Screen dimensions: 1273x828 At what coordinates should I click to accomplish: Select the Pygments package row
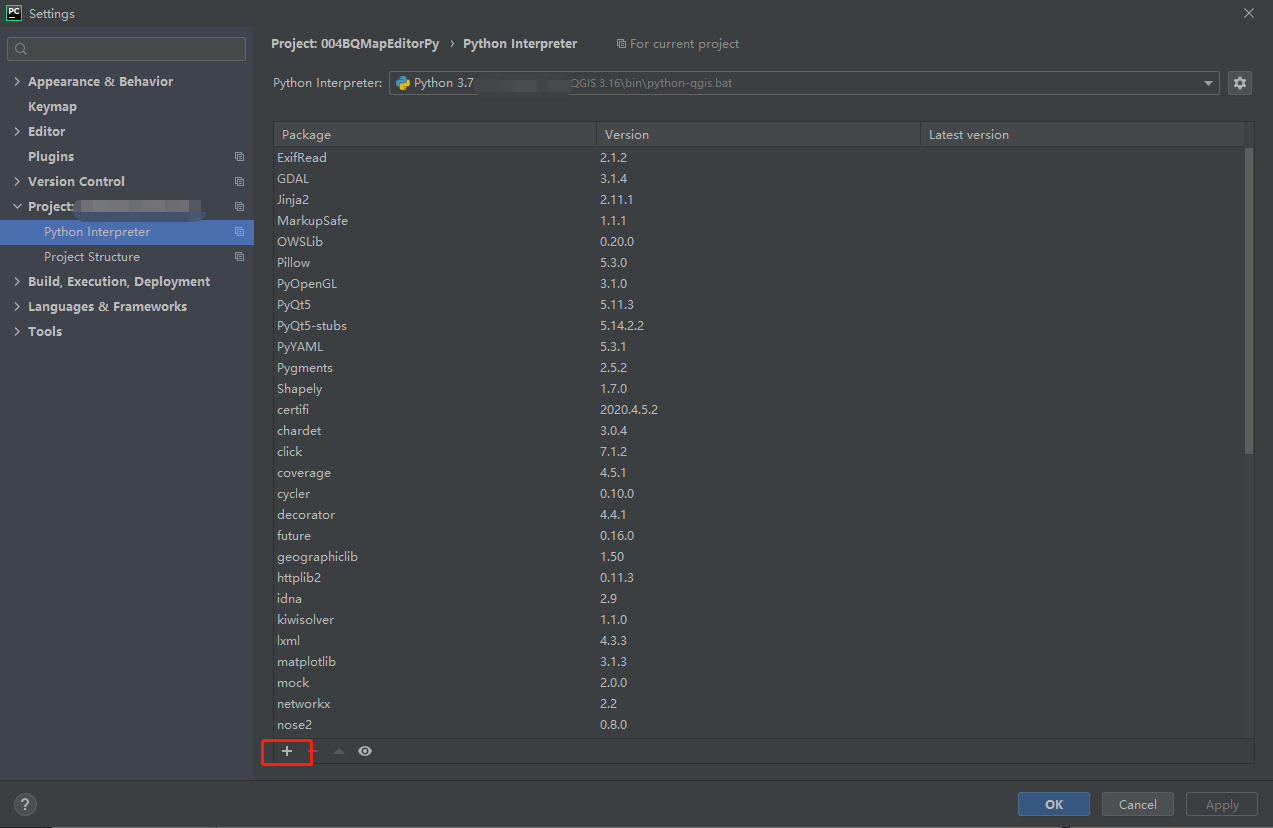point(760,368)
